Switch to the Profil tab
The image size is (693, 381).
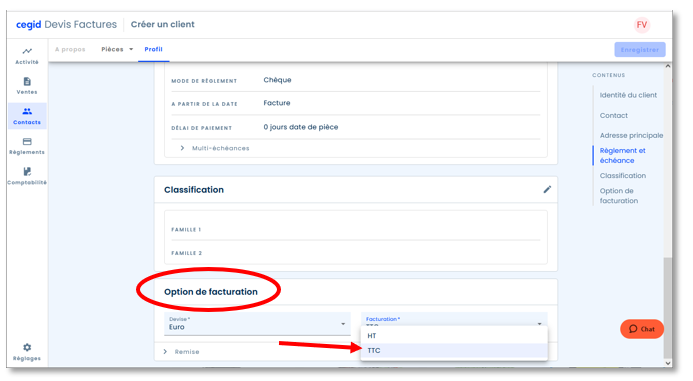tap(153, 49)
